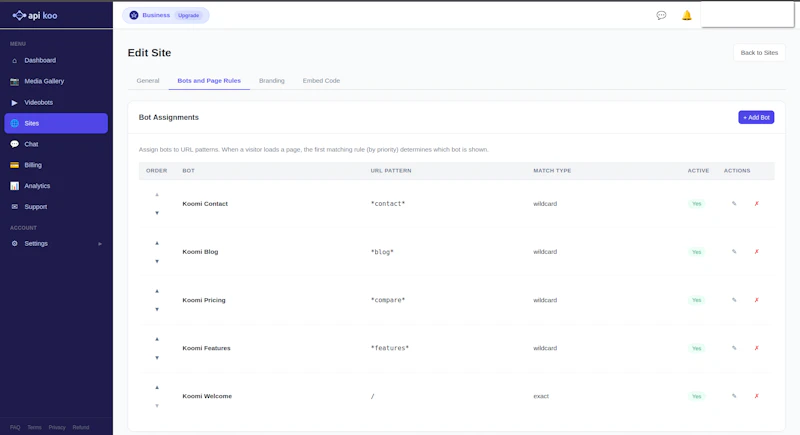
Task: Open Support in the sidebar
Action: 56,207
